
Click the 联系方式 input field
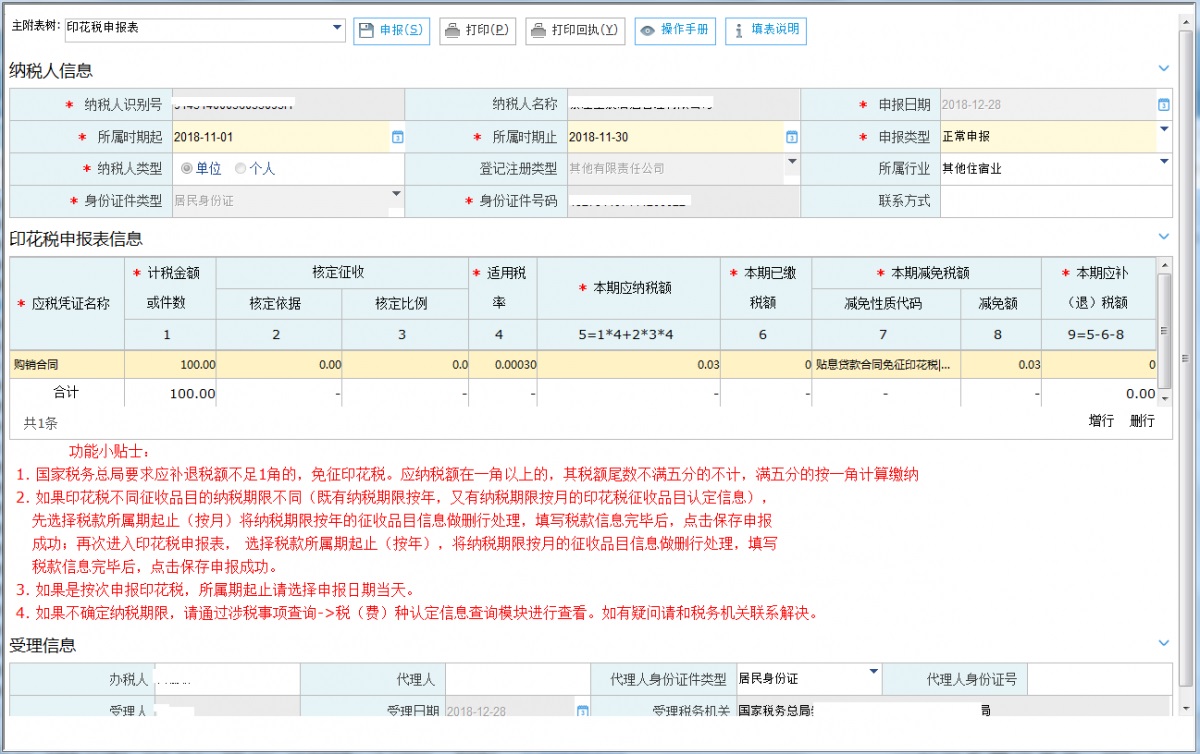[x=1056, y=201]
